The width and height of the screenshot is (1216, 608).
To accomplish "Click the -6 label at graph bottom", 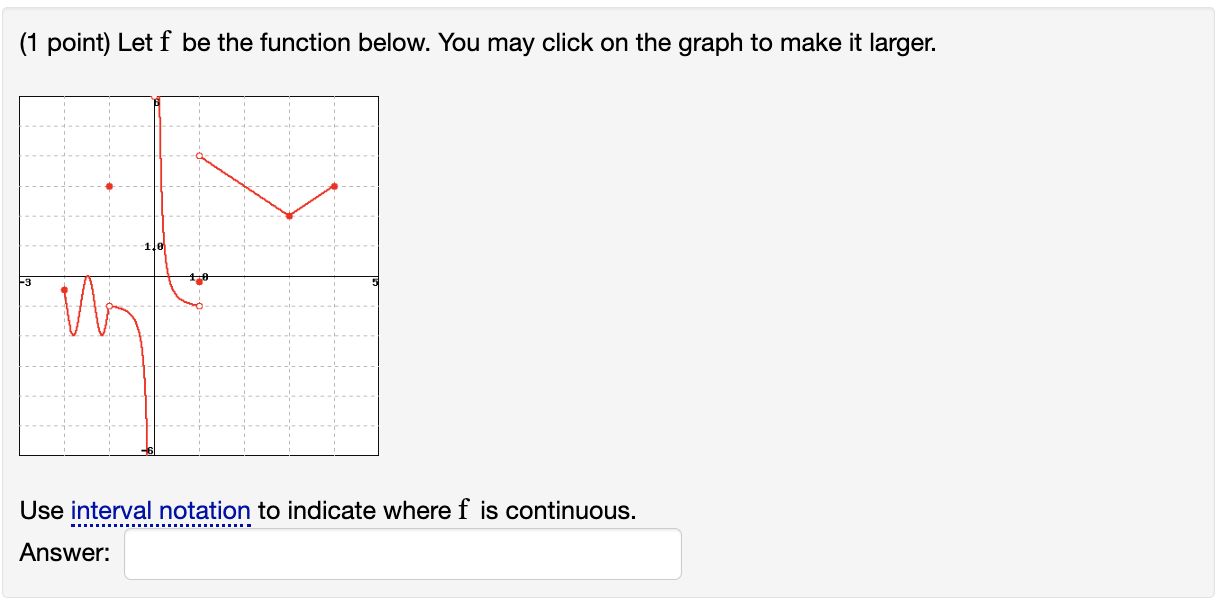I will click(148, 449).
